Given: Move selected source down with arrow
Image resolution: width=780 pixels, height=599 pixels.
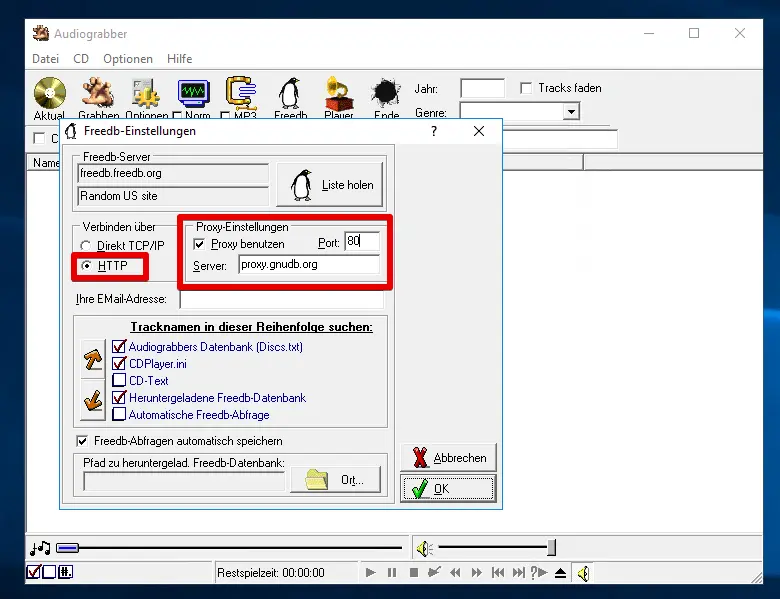Looking at the screenshot, I should click(93, 400).
